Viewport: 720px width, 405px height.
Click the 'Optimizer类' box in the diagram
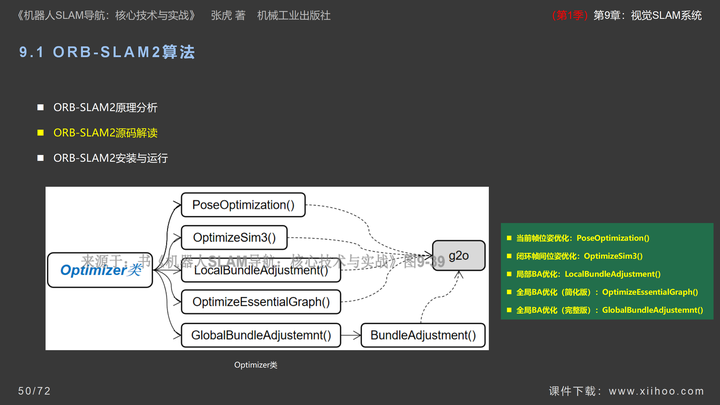100,270
